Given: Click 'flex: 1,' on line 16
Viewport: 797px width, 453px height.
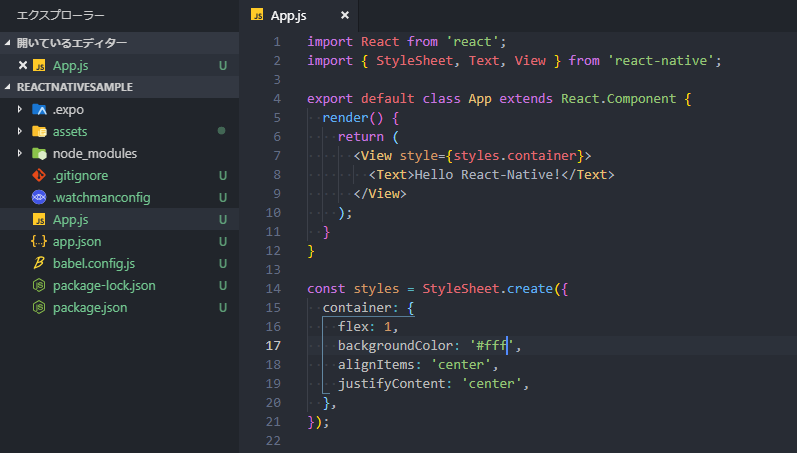Looking at the screenshot, I should (368, 326).
